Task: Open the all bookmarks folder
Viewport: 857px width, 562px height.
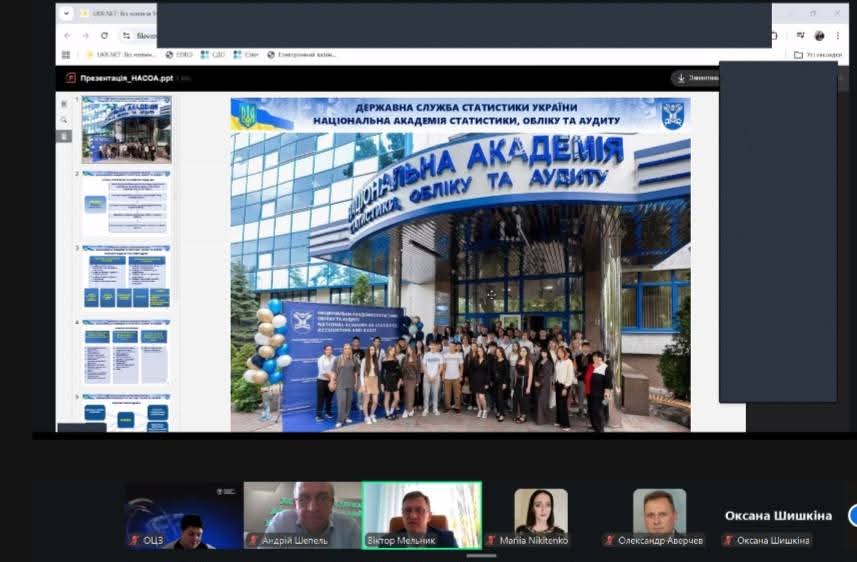Action: pos(817,55)
